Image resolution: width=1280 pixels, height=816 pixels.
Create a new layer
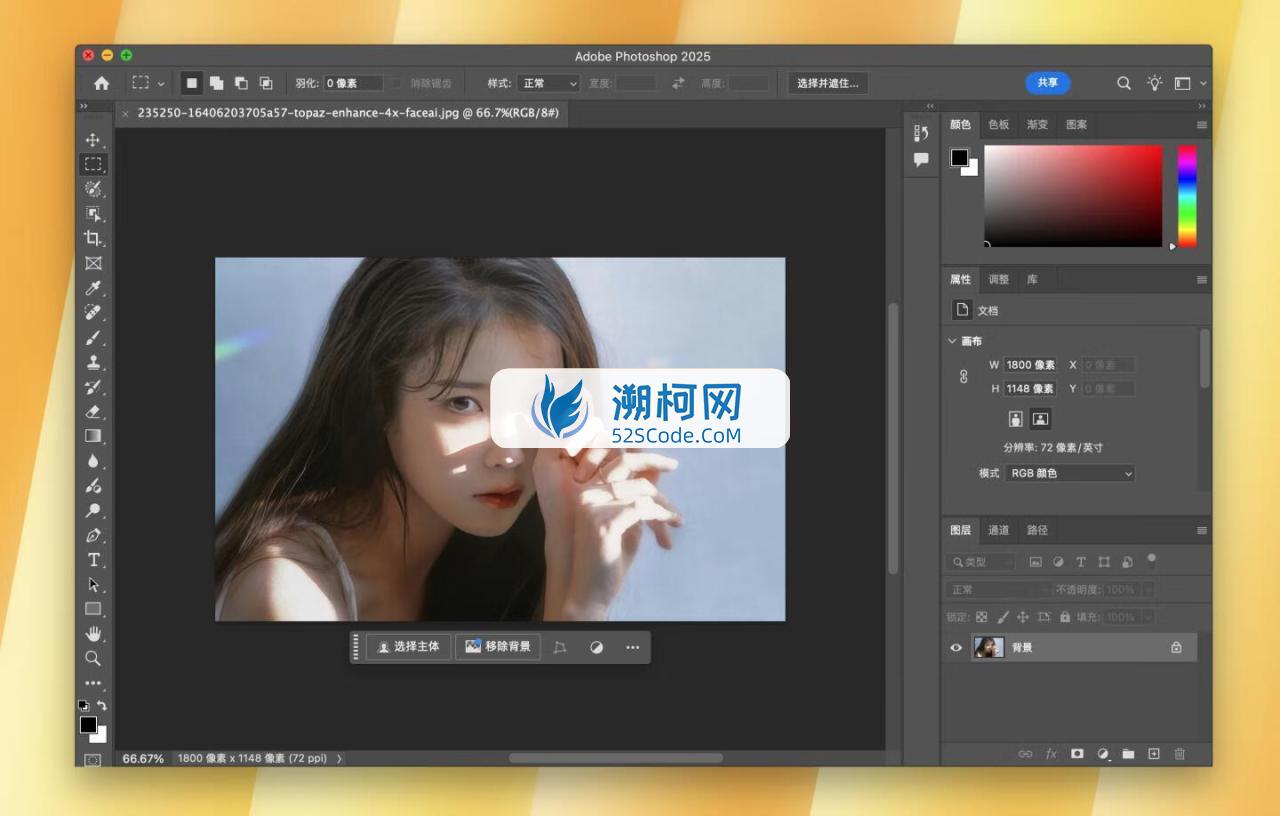[x=1153, y=754]
